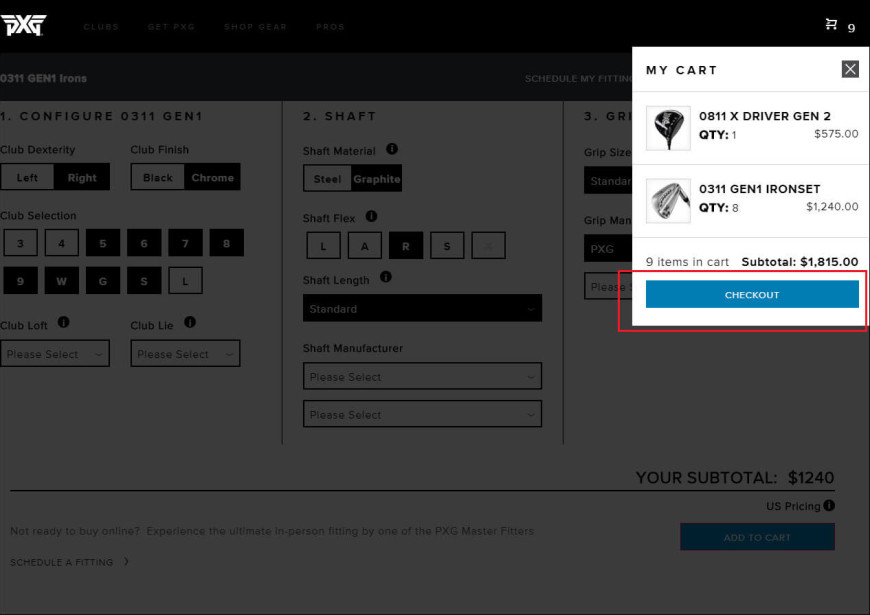The width and height of the screenshot is (870, 615).
Task: Open the shopping cart icon
Action: point(831,24)
